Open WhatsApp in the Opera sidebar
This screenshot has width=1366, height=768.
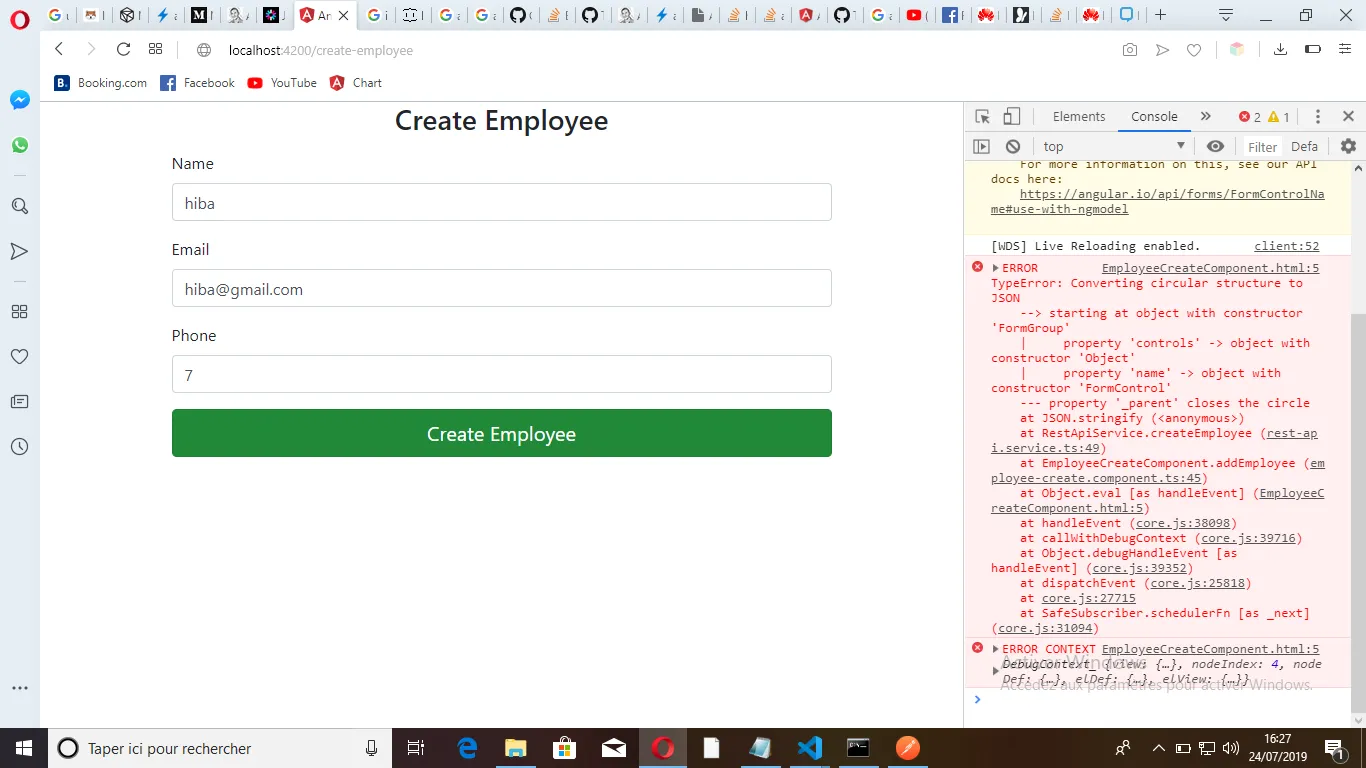pyautogui.click(x=20, y=145)
